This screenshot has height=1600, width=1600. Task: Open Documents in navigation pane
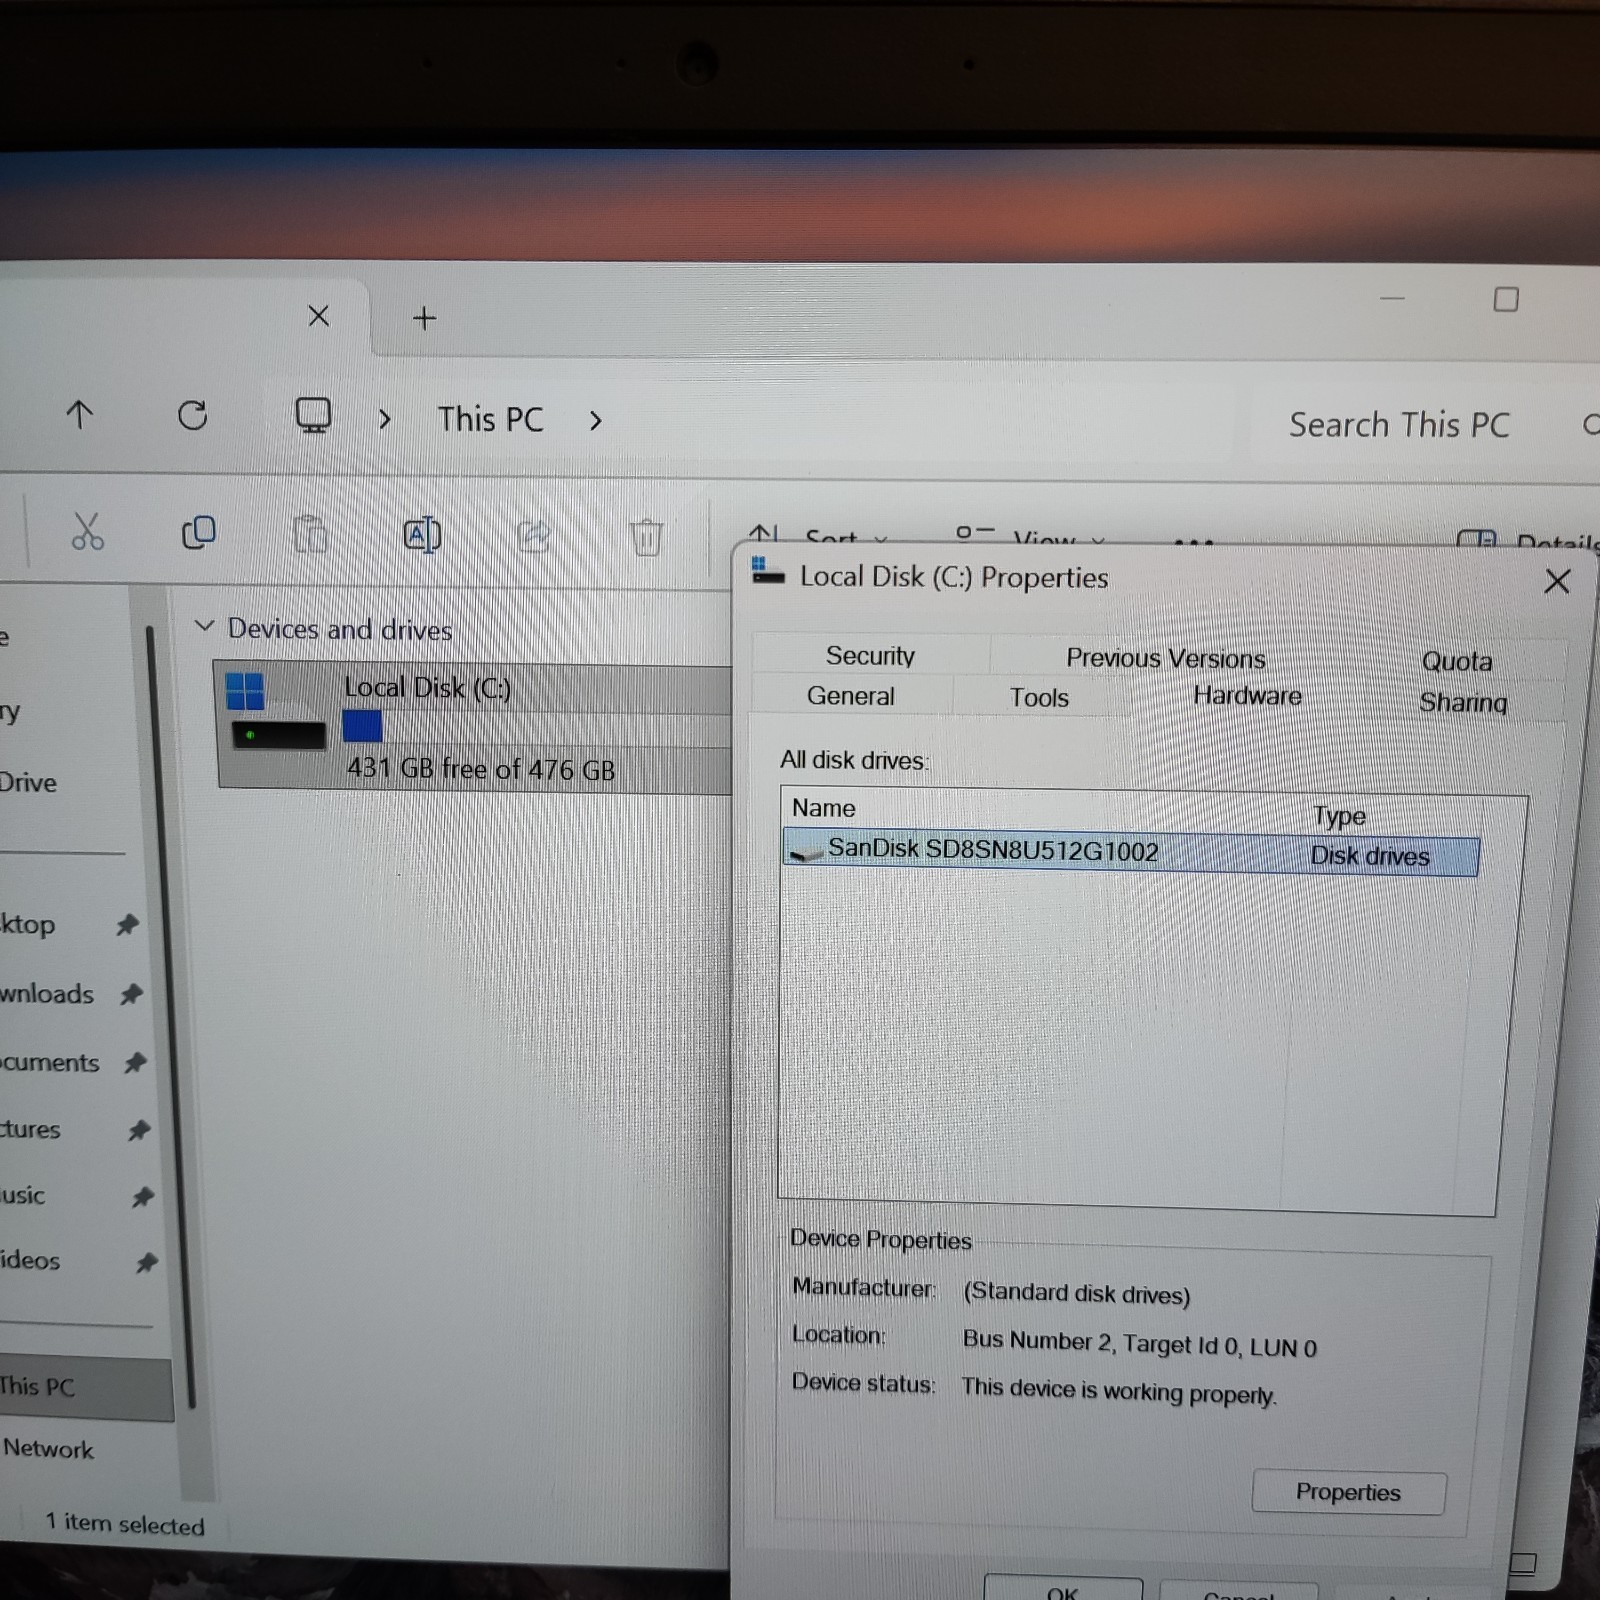50,1062
